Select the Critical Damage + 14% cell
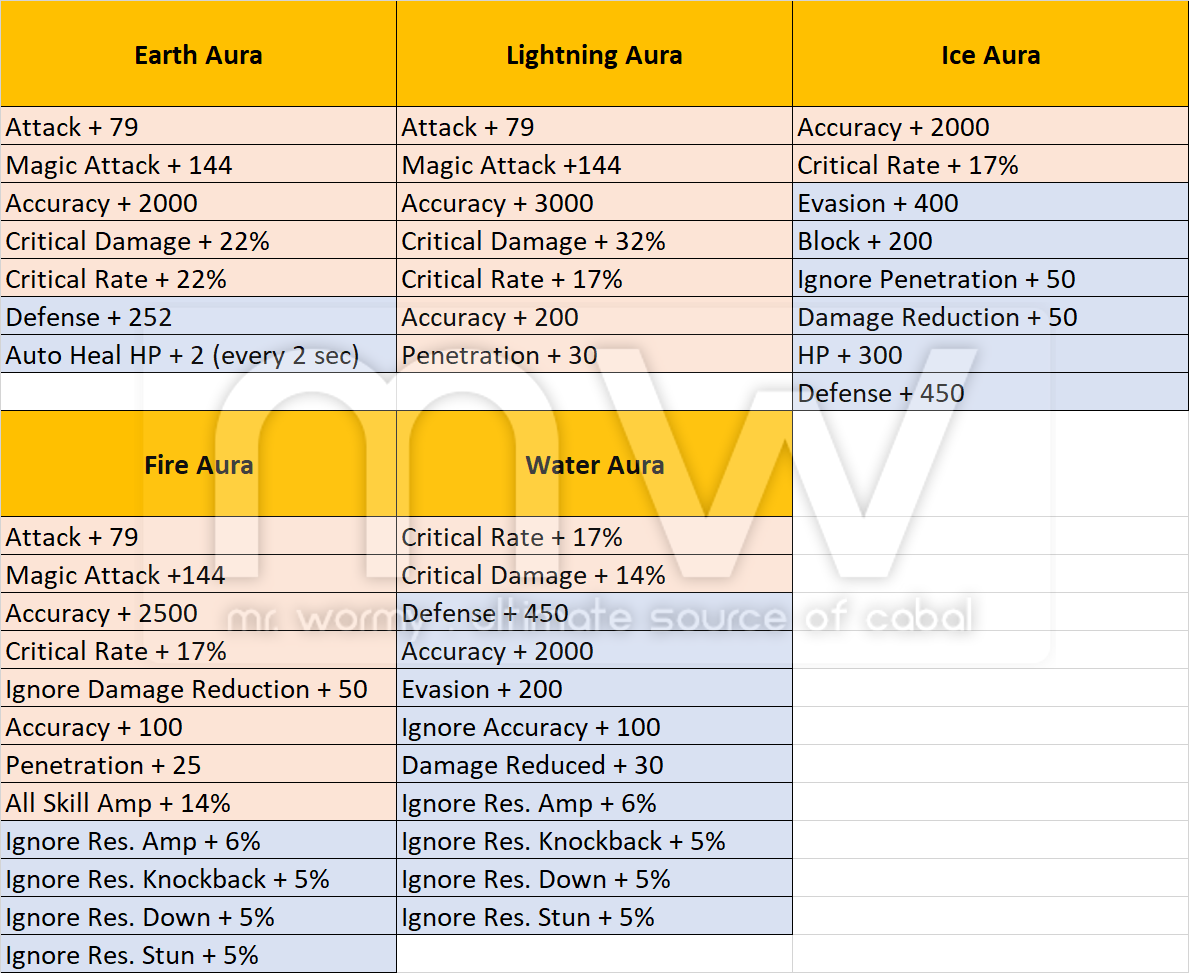Viewport: 1189px width, 973px height. point(594,575)
